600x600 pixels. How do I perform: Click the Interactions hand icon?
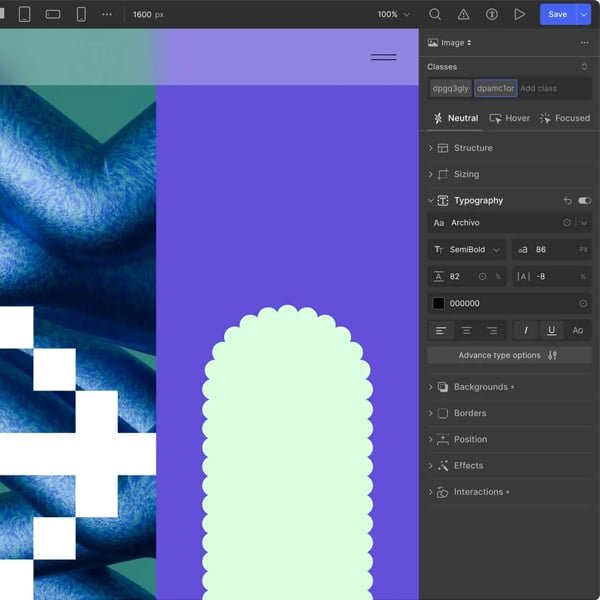click(x=442, y=492)
